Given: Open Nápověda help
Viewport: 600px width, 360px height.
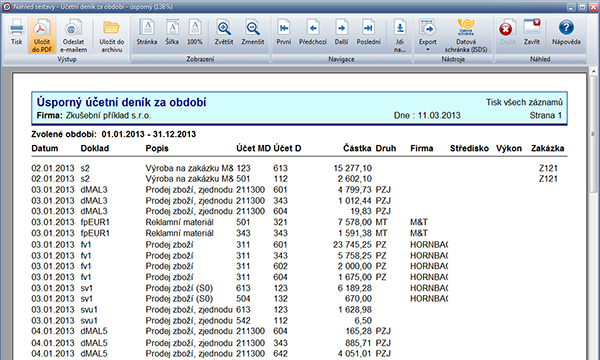Looking at the screenshot, I should [566, 32].
